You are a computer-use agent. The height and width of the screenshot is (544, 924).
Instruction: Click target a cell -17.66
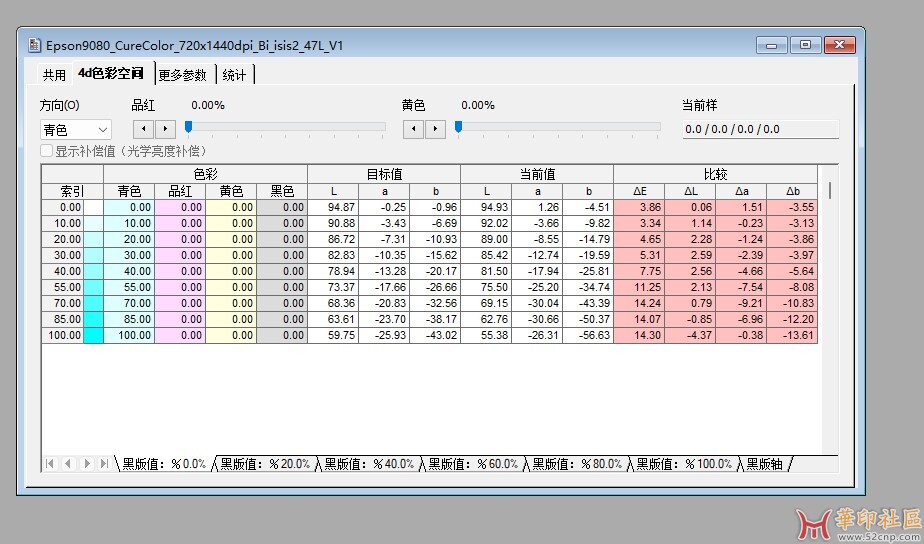384,287
